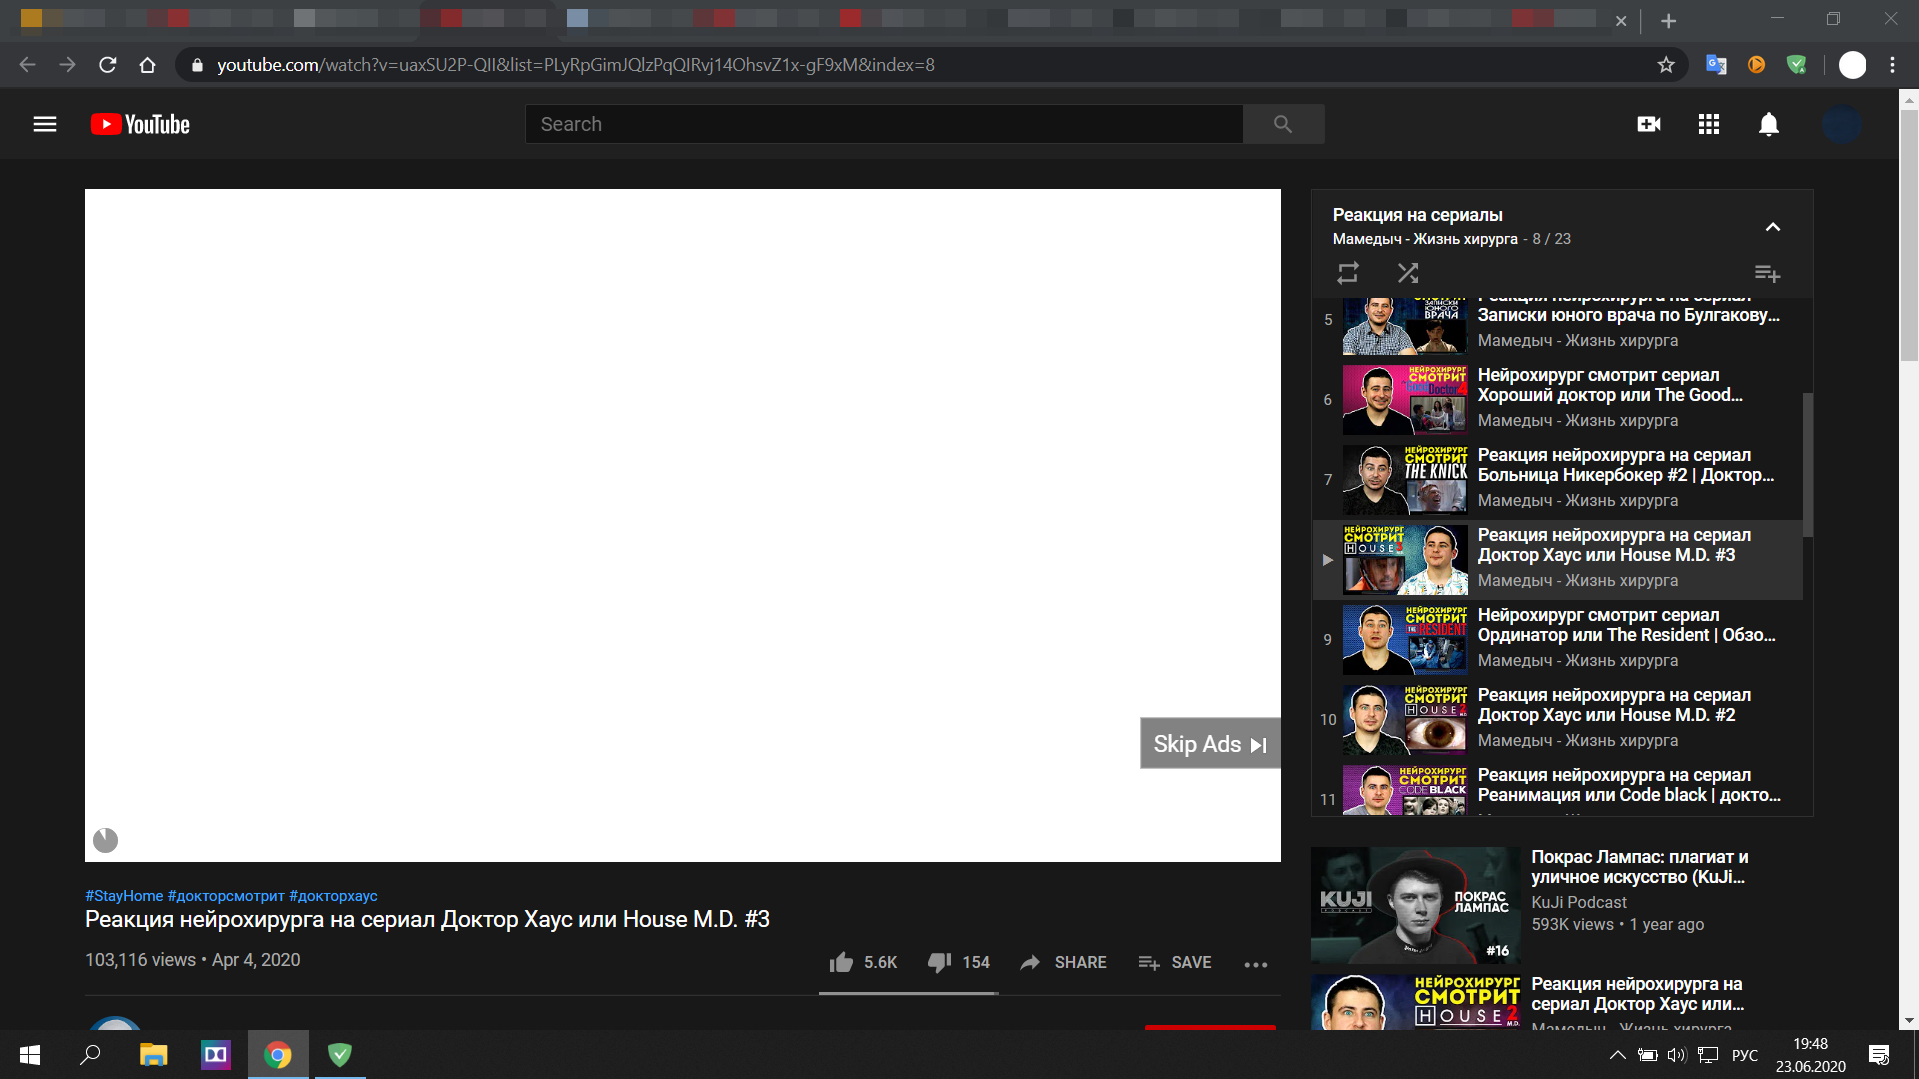
Task: Open playlist video 9 Ординатор The Resident
Action: point(1557,639)
